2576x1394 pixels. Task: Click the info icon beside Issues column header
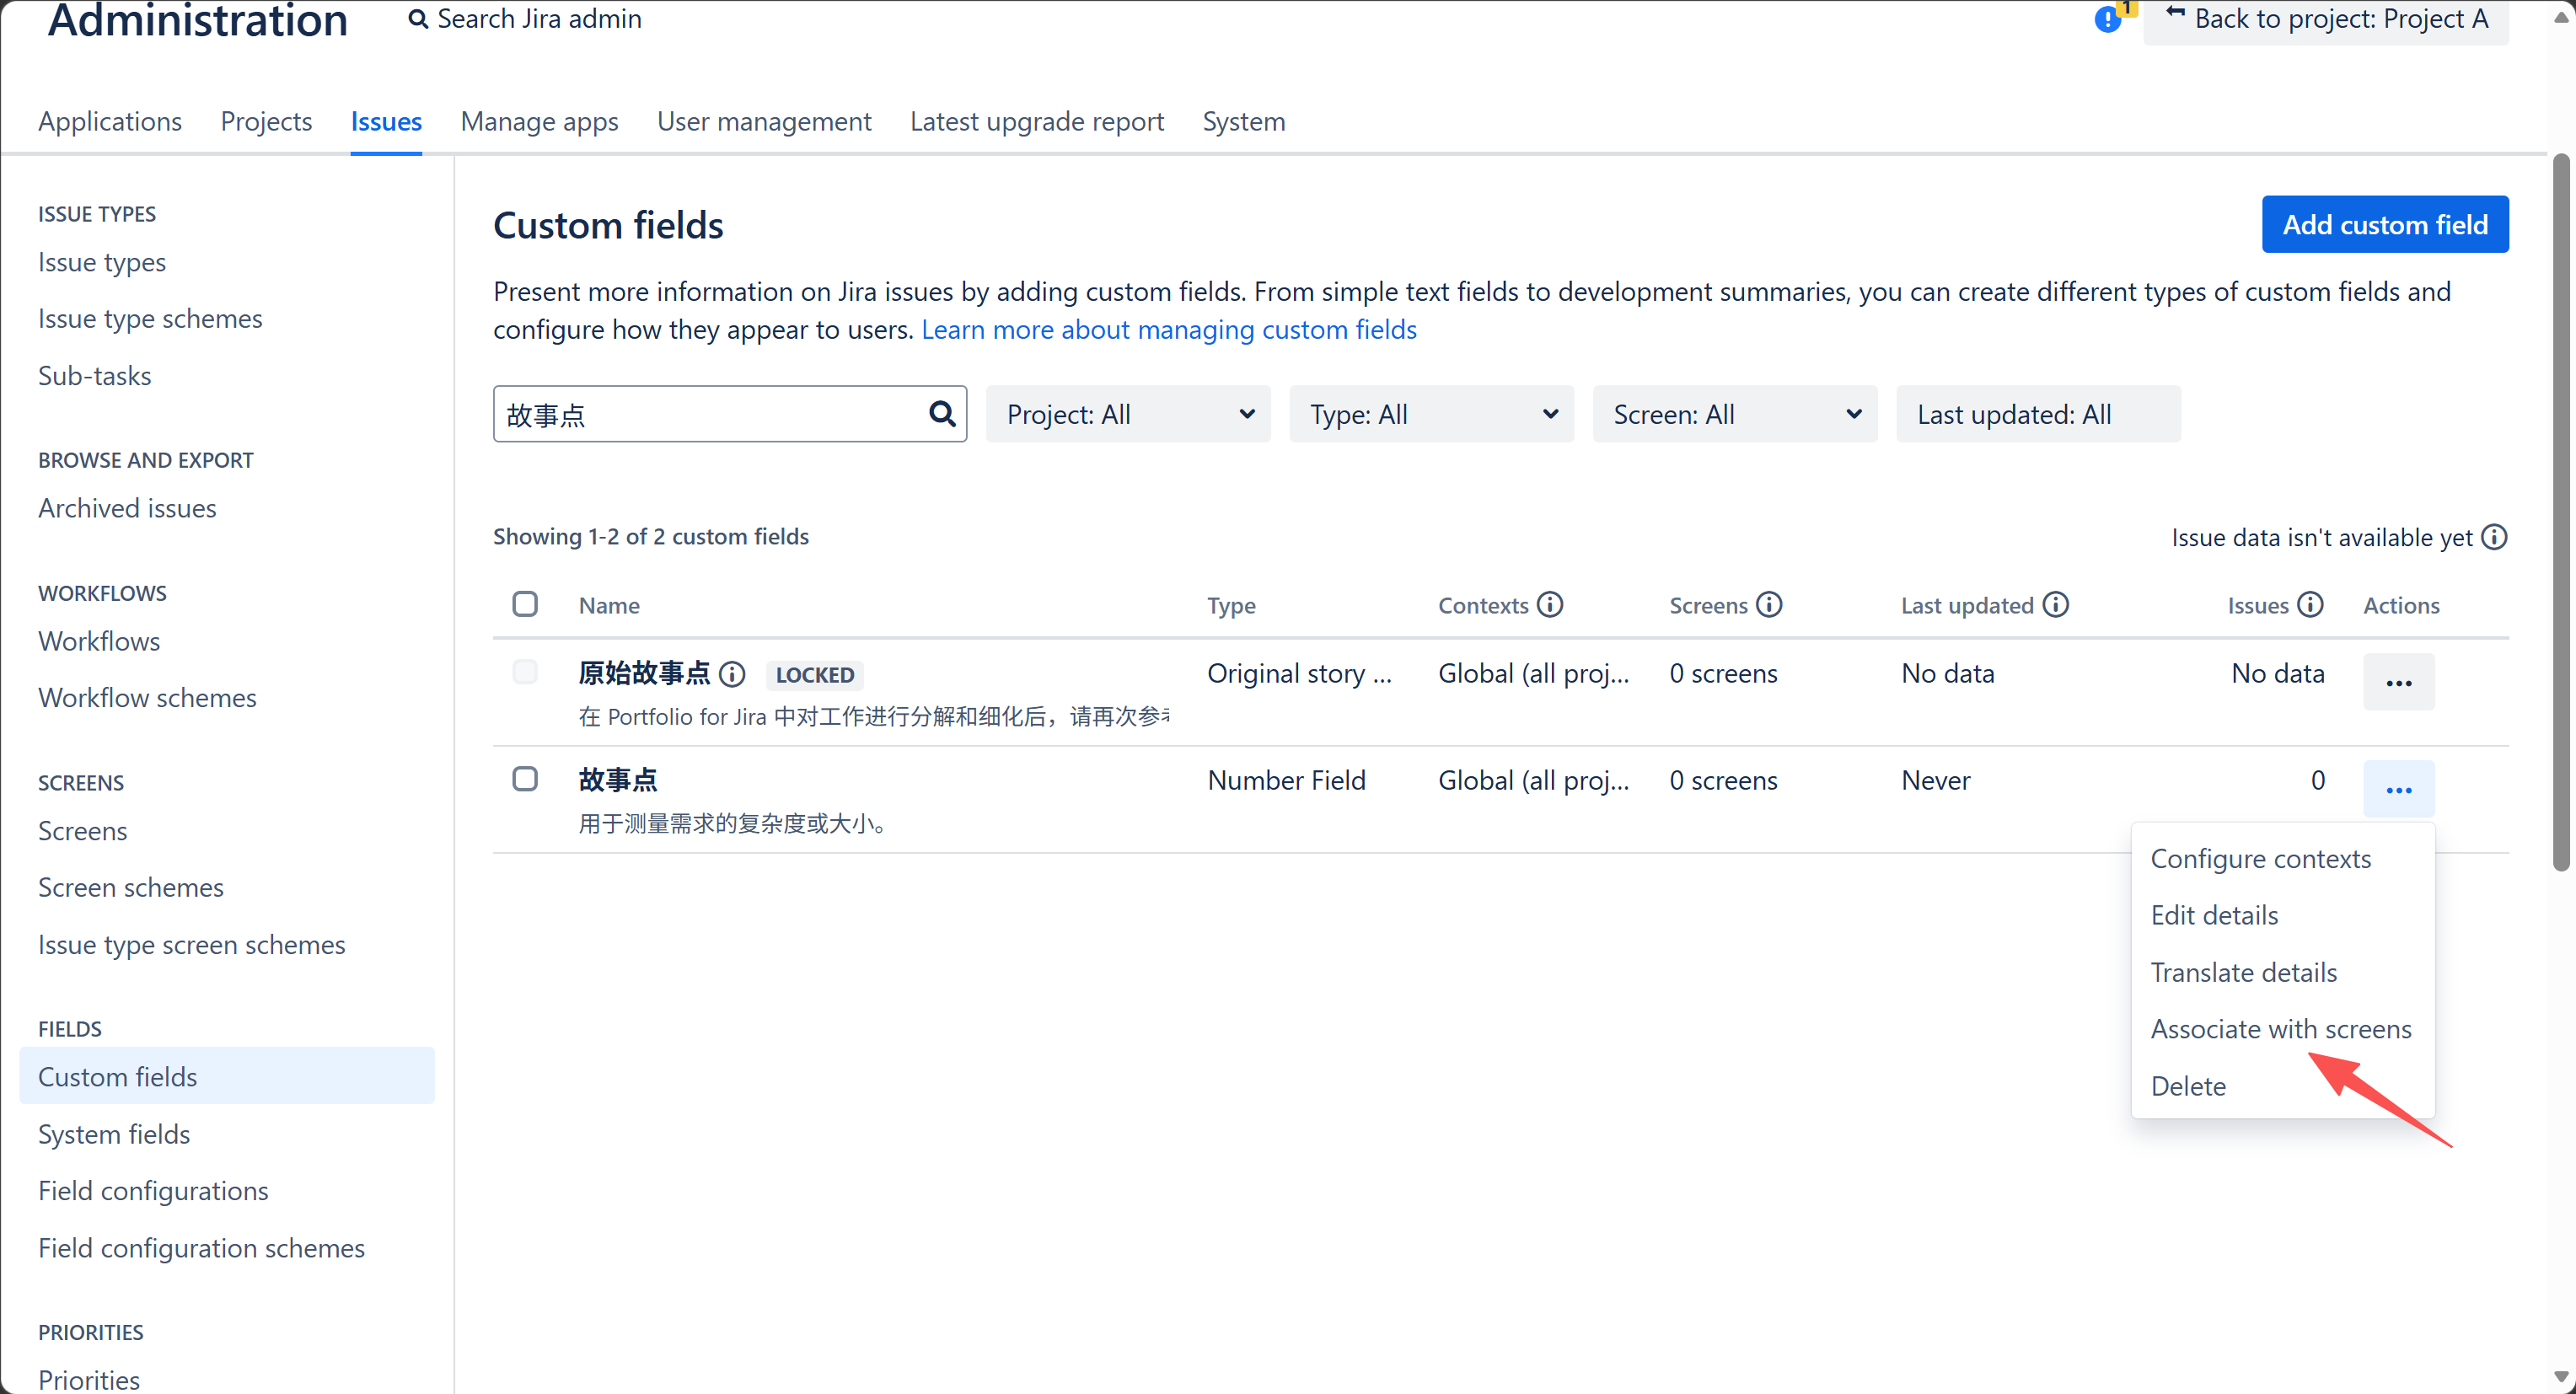[x=2310, y=605]
